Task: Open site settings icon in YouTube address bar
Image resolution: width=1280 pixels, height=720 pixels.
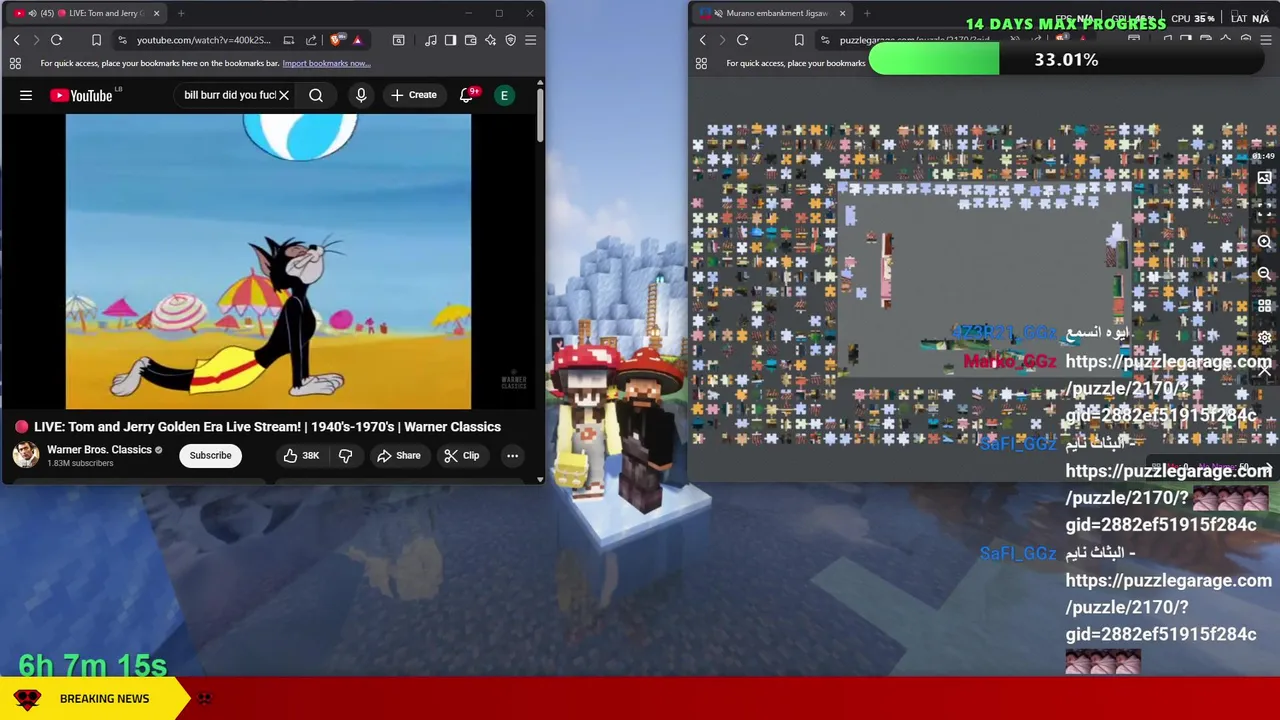Action: (122, 40)
